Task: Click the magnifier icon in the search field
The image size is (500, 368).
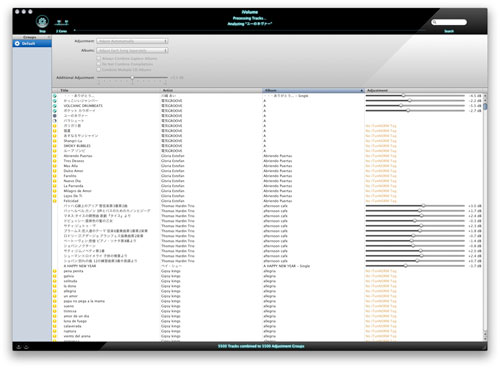Action: [435, 22]
